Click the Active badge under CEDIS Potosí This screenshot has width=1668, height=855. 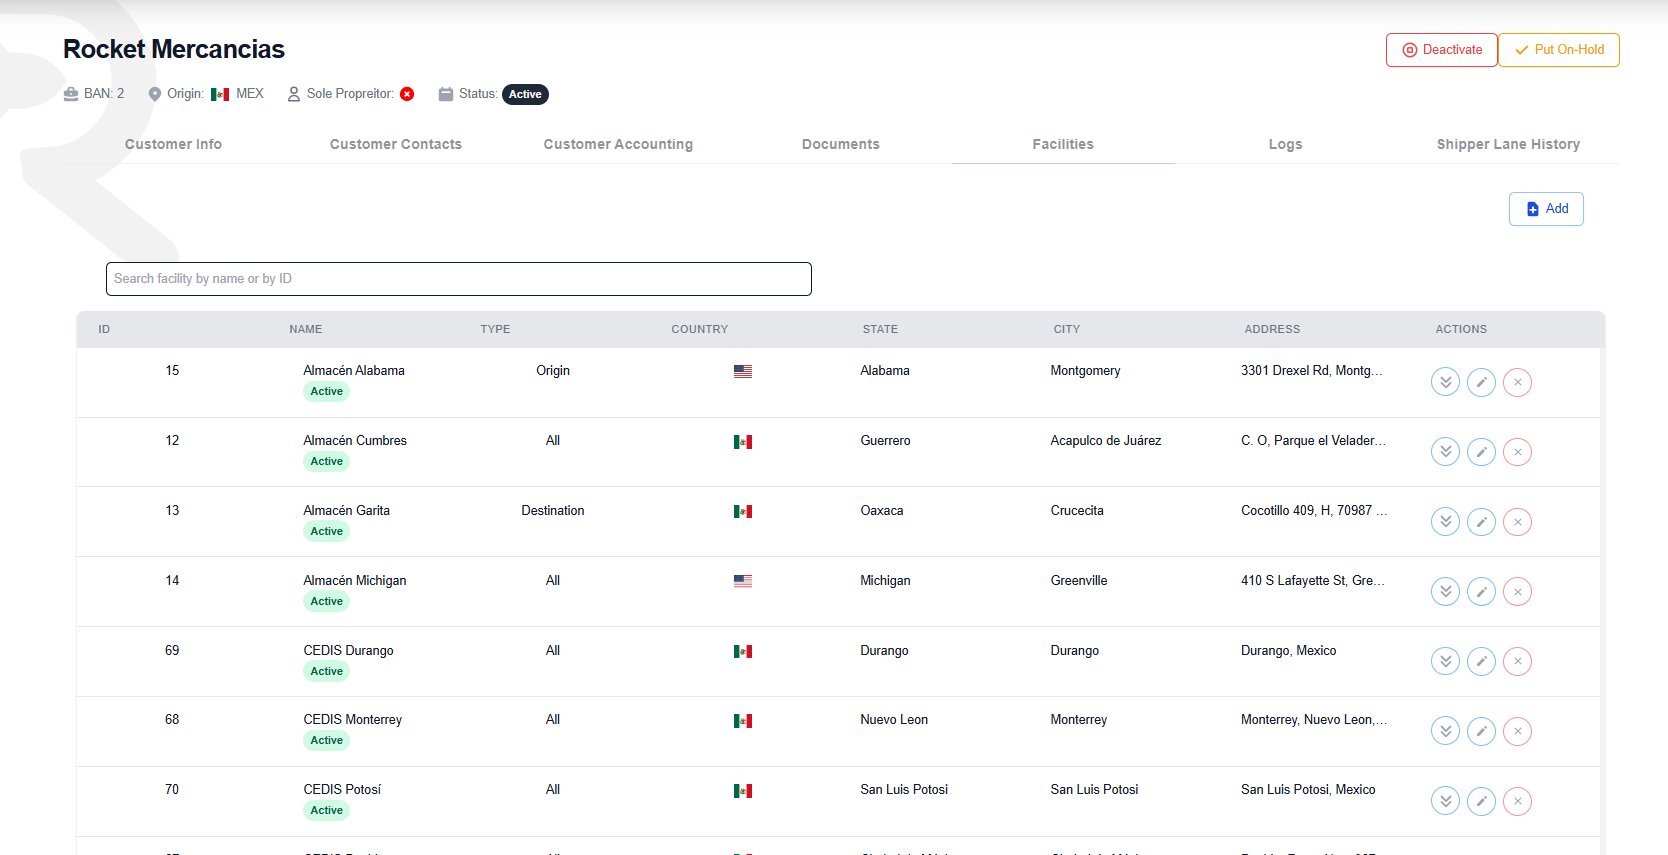326,811
